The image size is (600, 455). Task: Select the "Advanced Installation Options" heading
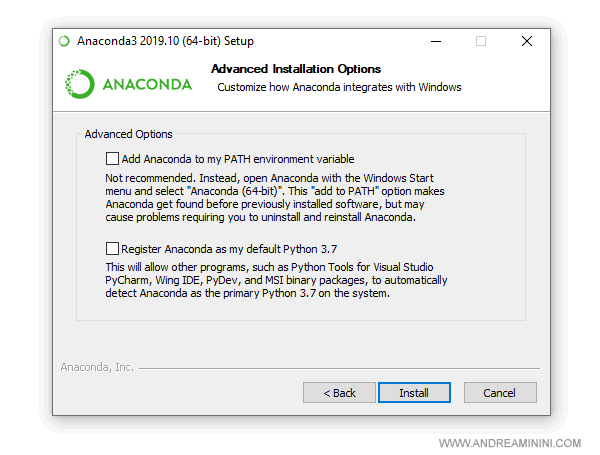point(296,69)
